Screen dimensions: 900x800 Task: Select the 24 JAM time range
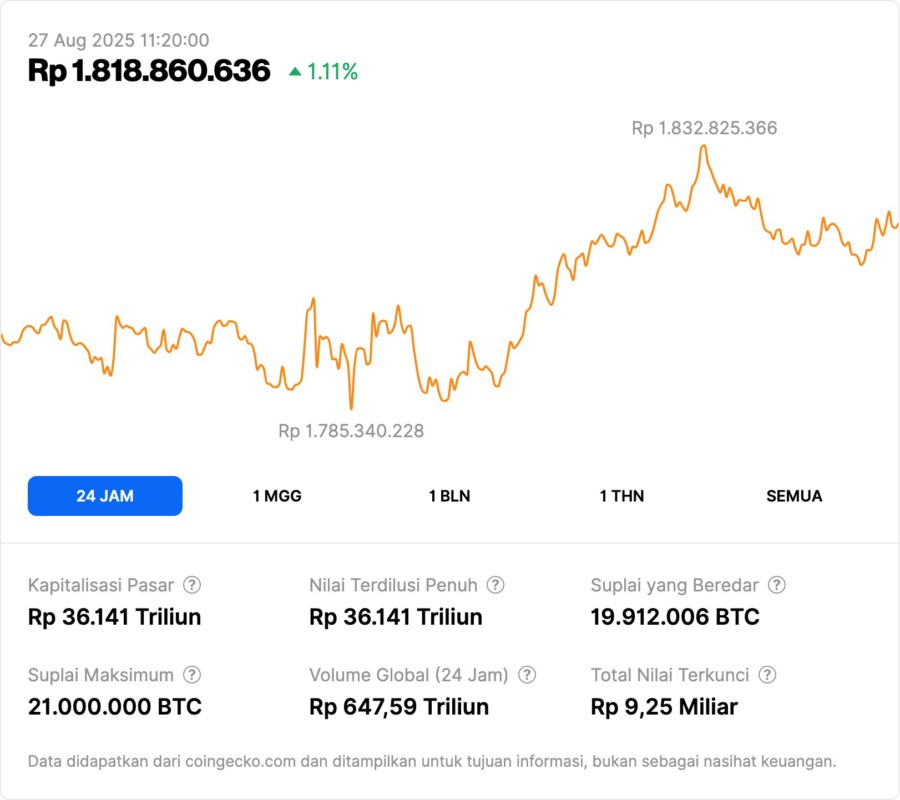[x=105, y=496]
